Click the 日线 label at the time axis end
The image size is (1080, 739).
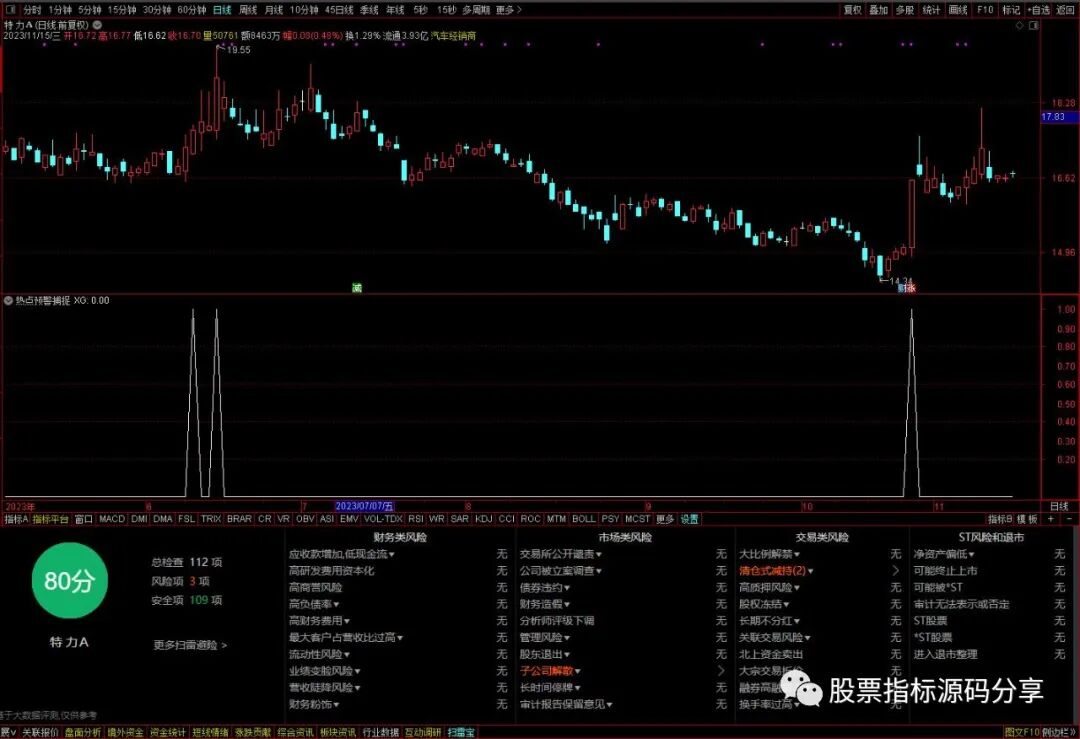point(1059,506)
